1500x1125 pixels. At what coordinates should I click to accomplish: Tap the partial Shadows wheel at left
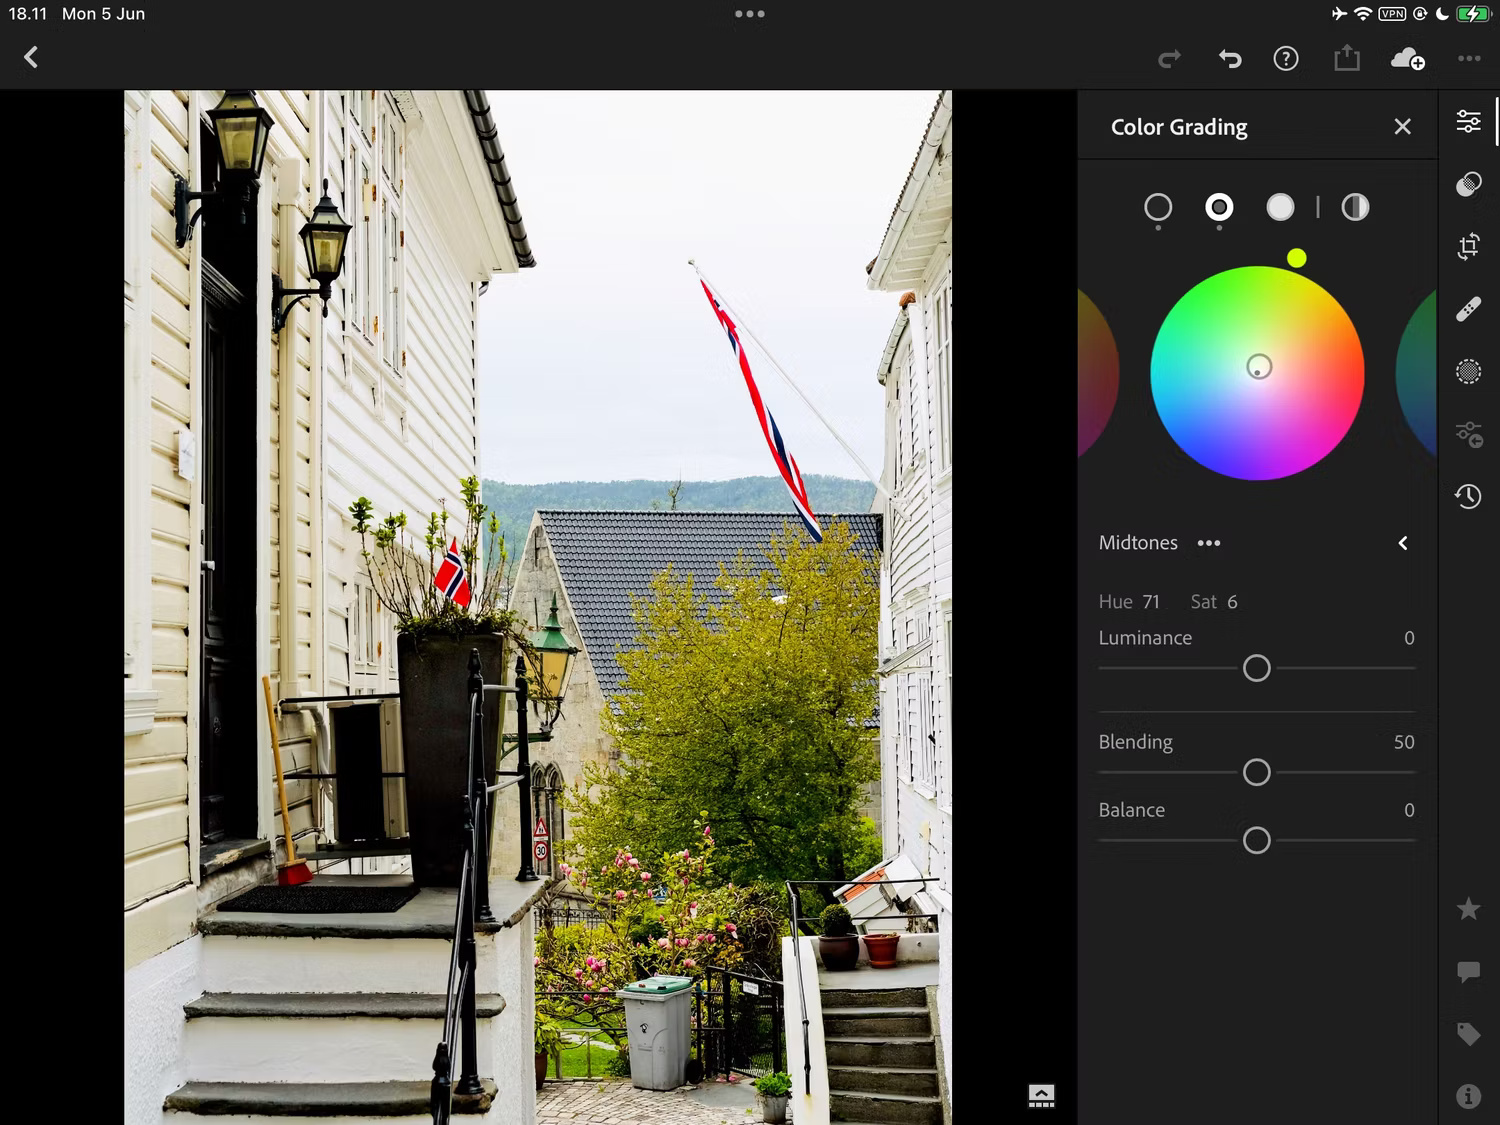(1098, 373)
